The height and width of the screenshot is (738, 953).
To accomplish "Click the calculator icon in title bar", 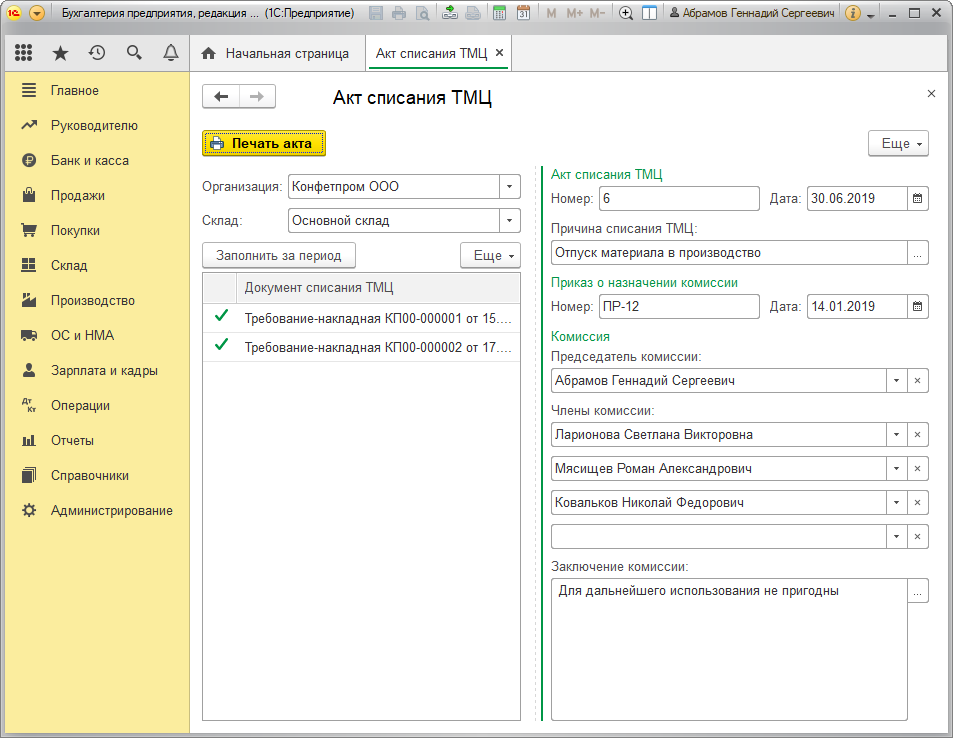I will tap(500, 14).
